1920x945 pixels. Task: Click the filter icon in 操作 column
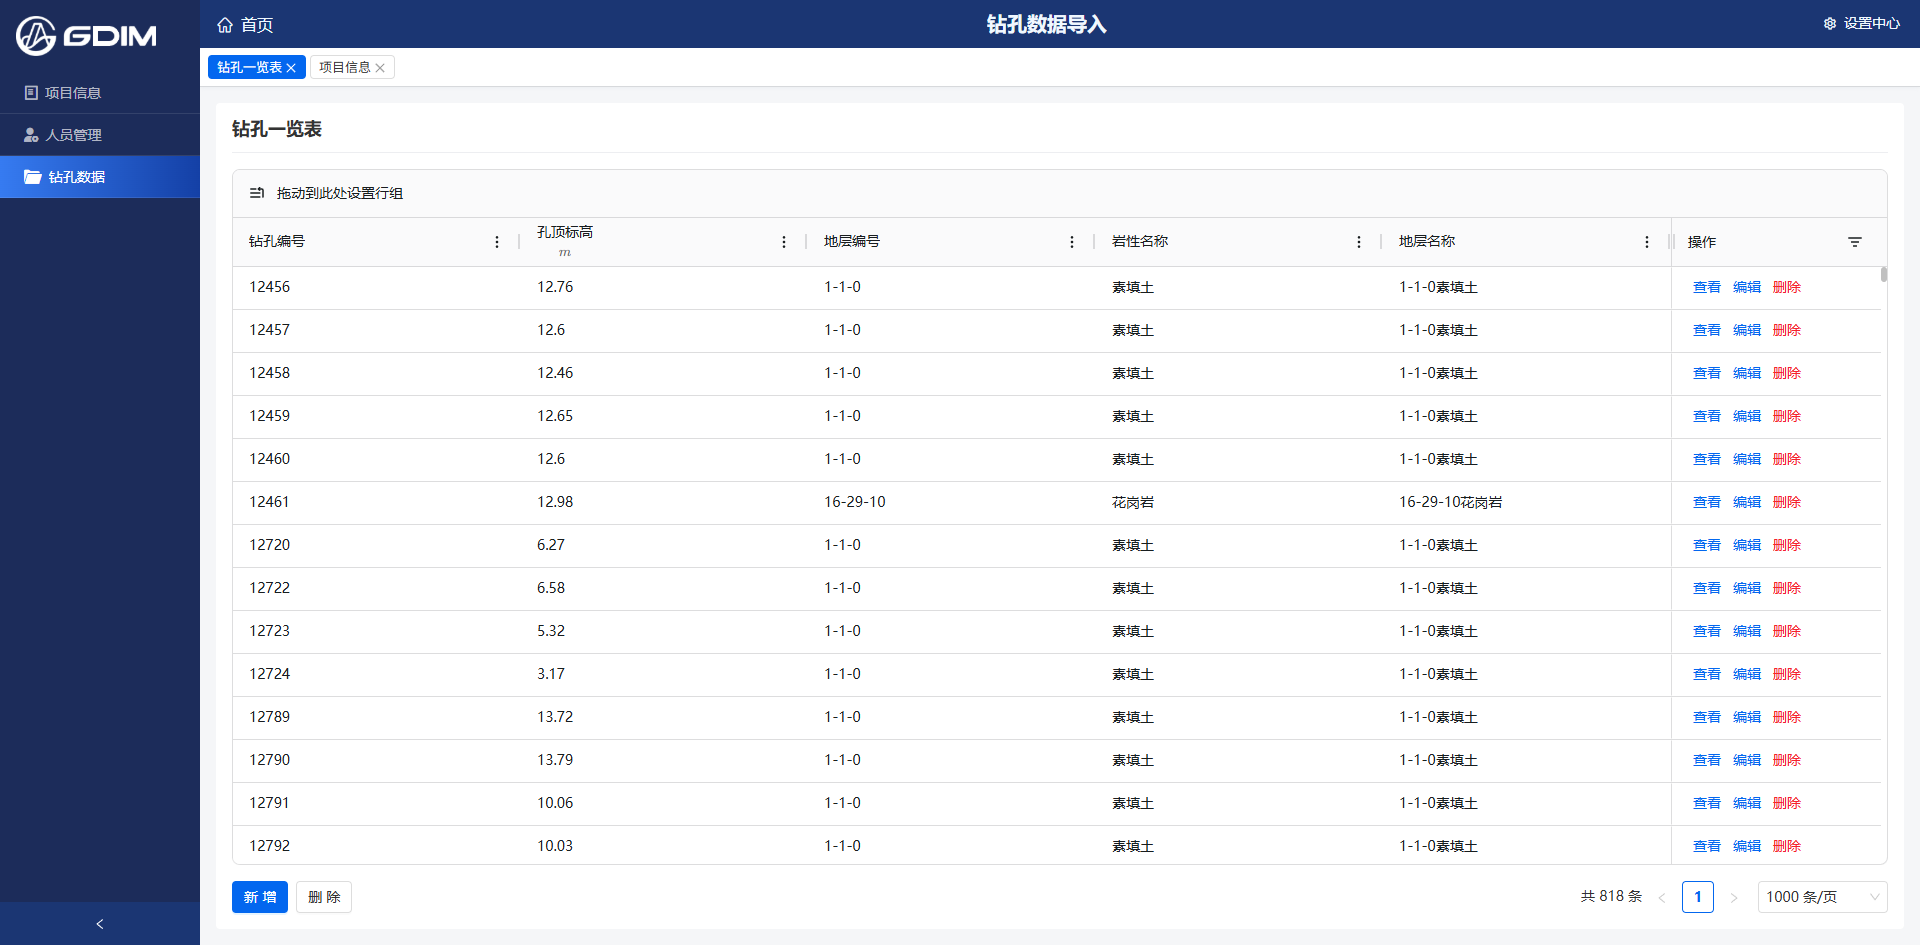(1855, 242)
